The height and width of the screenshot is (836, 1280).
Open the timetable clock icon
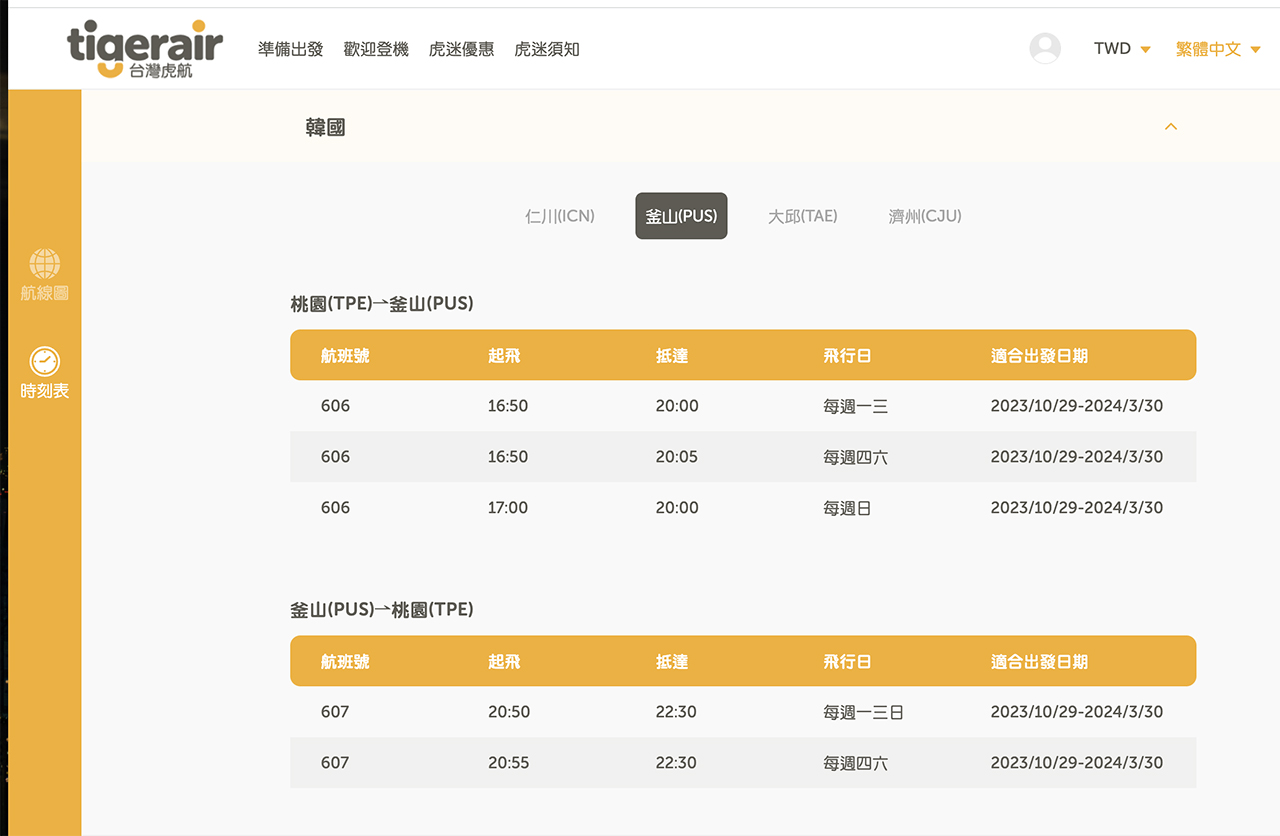(44, 361)
